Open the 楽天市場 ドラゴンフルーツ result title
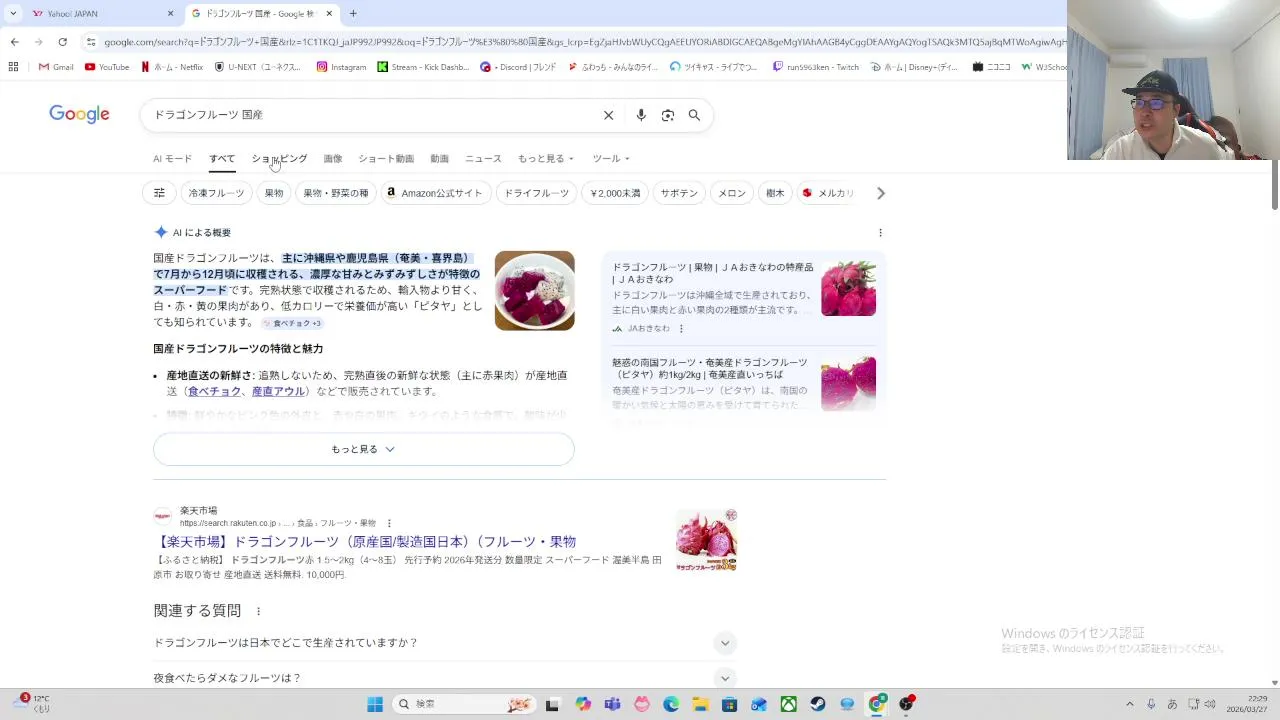Image resolution: width=1280 pixels, height=720 pixels. pyautogui.click(x=365, y=541)
